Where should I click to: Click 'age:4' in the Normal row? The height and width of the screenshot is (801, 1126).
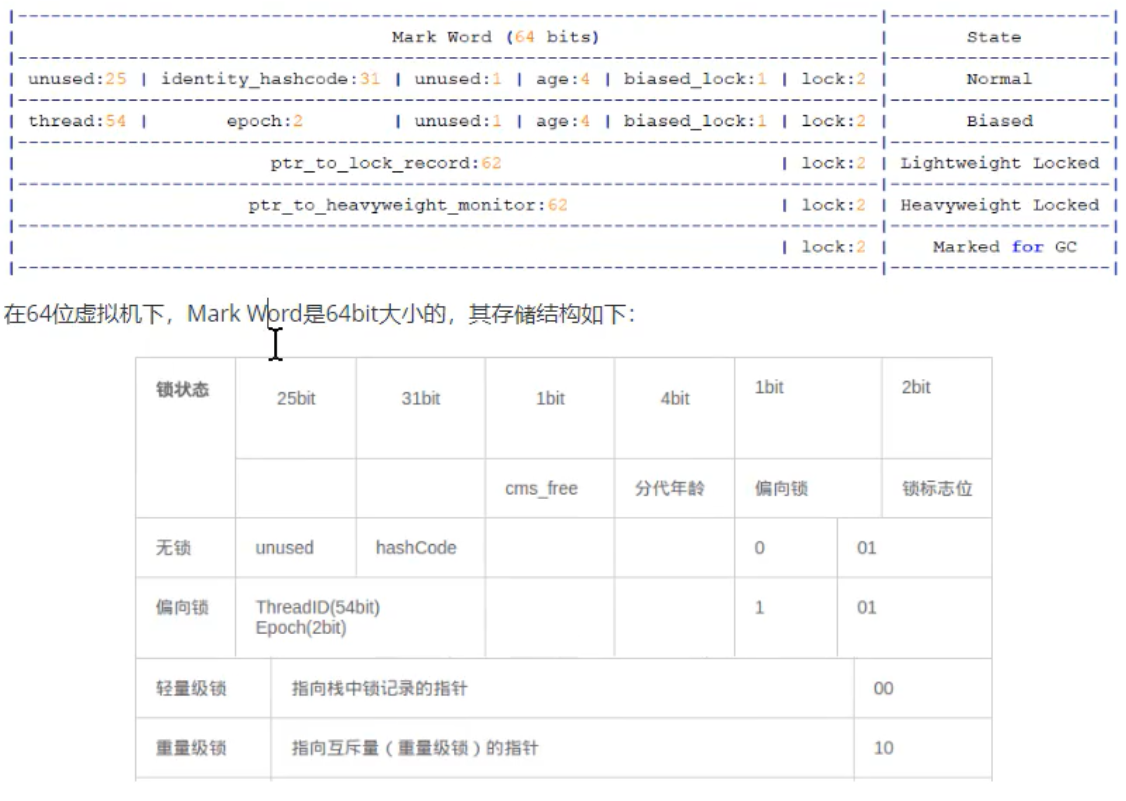[x=562, y=78]
